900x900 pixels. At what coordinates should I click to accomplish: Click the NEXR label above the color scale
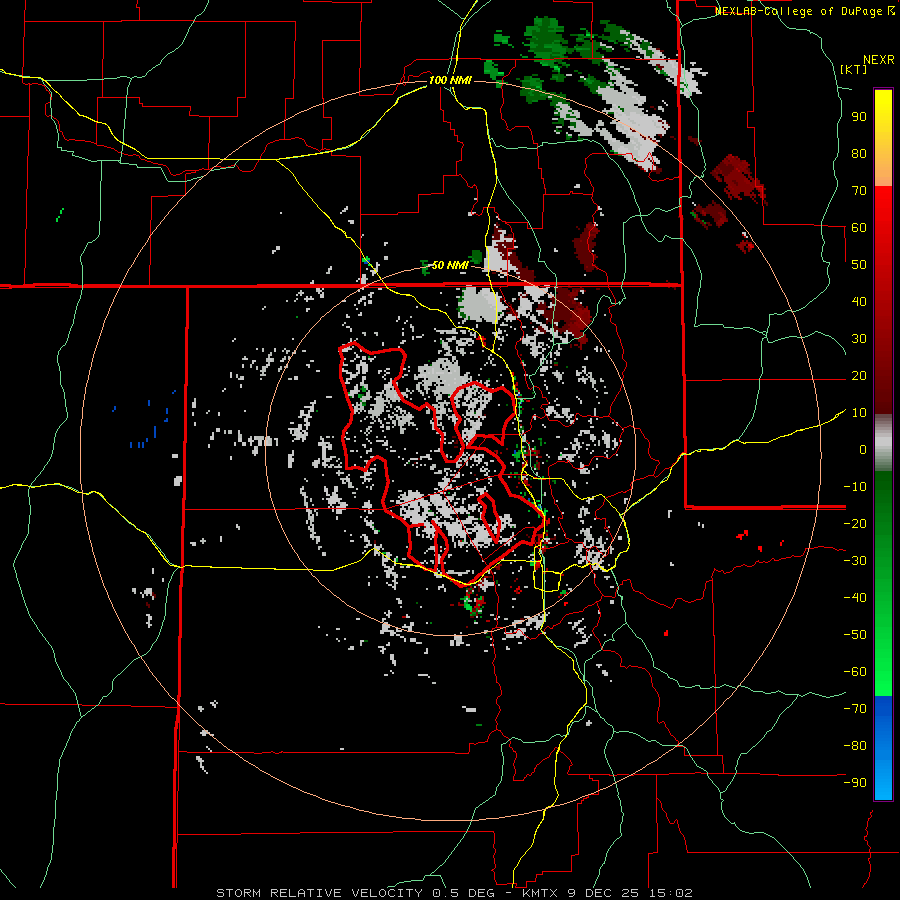pos(879,60)
